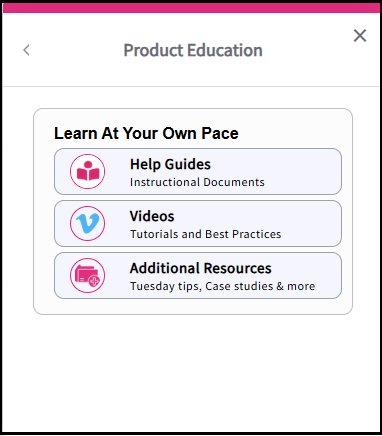The height and width of the screenshot is (436, 382).
Task: Select Tuesday tips, Case studies & more text
Action: coord(222,286)
